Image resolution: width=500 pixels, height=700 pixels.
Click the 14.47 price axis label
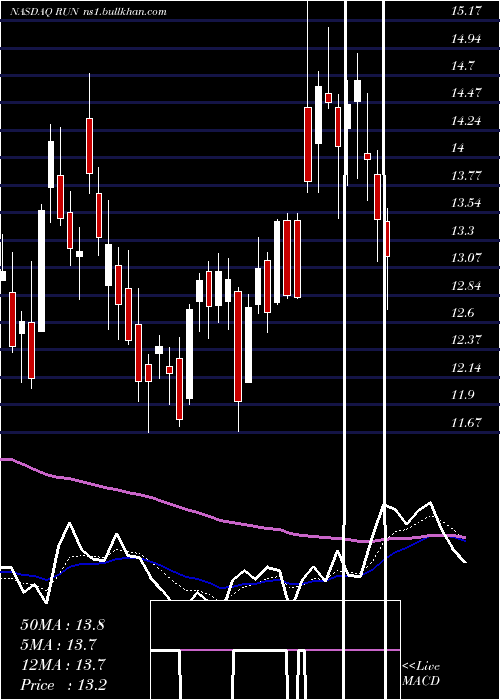pos(466,93)
